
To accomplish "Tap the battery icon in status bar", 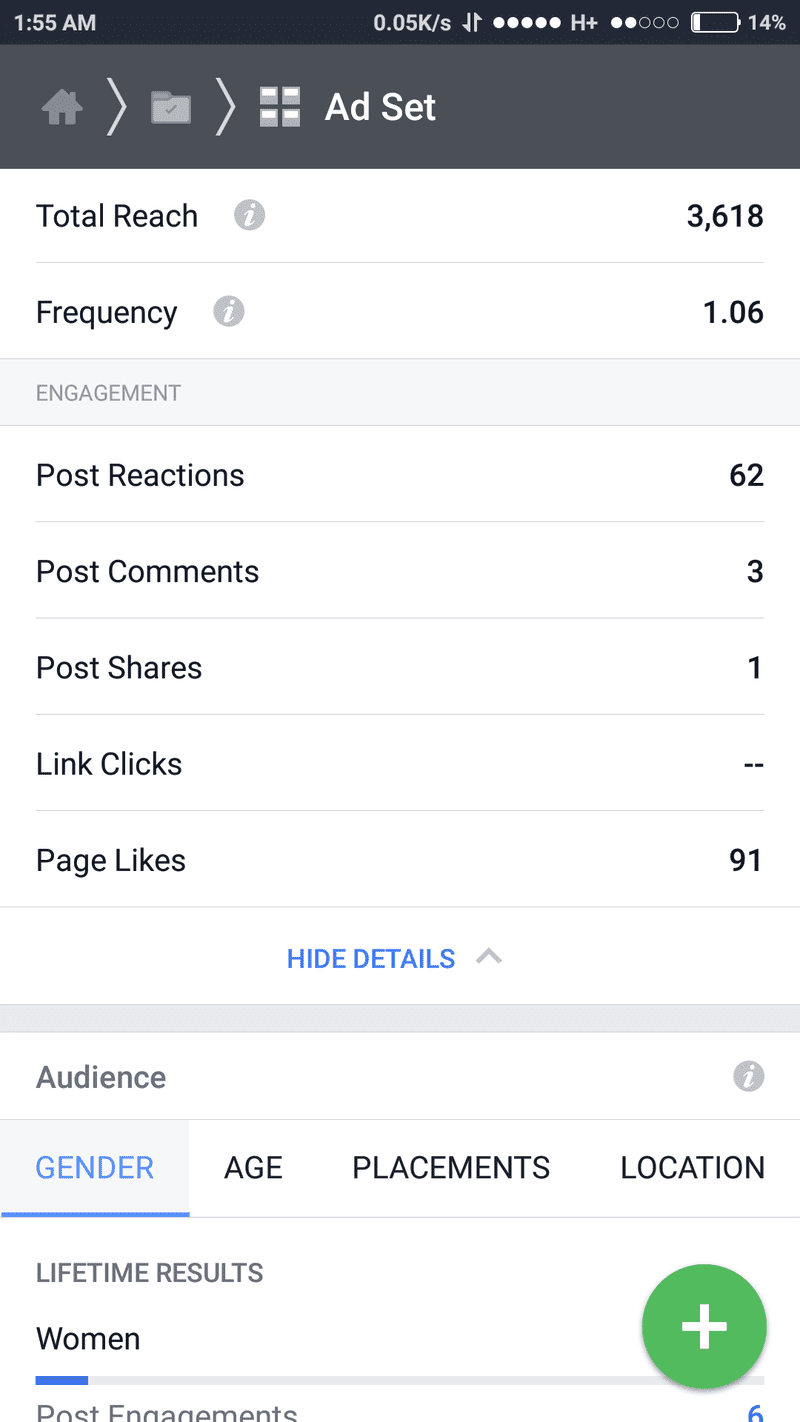I will [x=714, y=22].
